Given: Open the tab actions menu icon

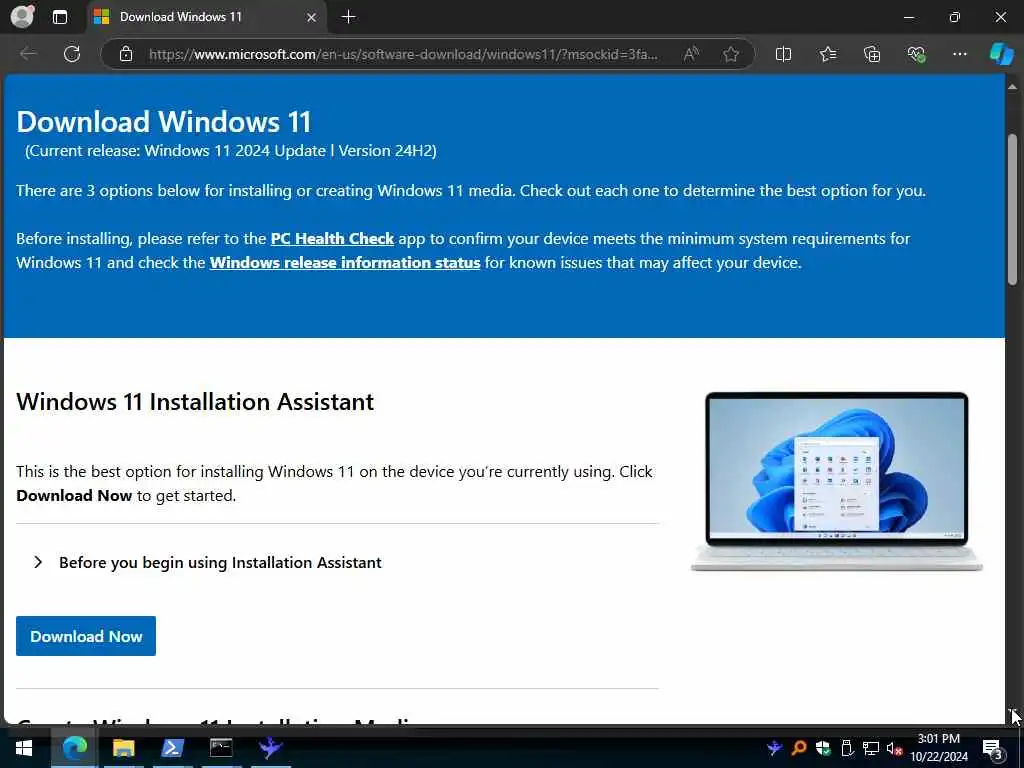Looking at the screenshot, I should (59, 17).
